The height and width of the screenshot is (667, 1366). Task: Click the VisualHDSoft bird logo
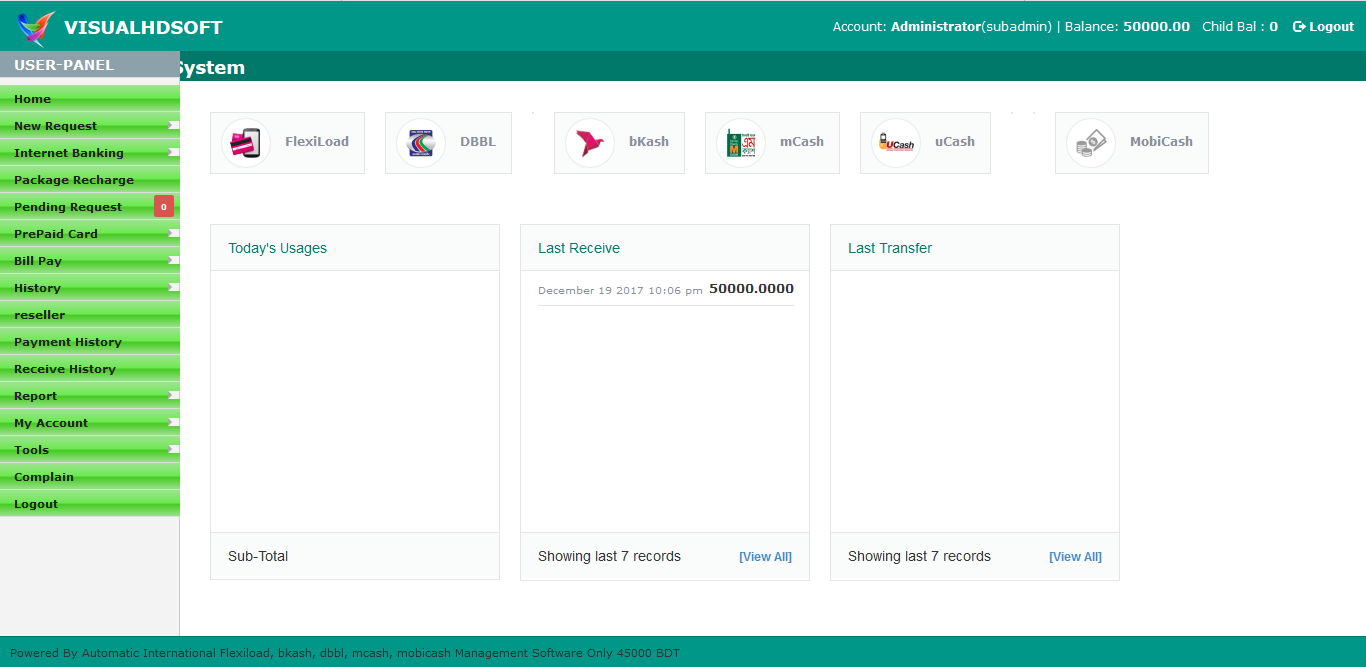coord(37,28)
